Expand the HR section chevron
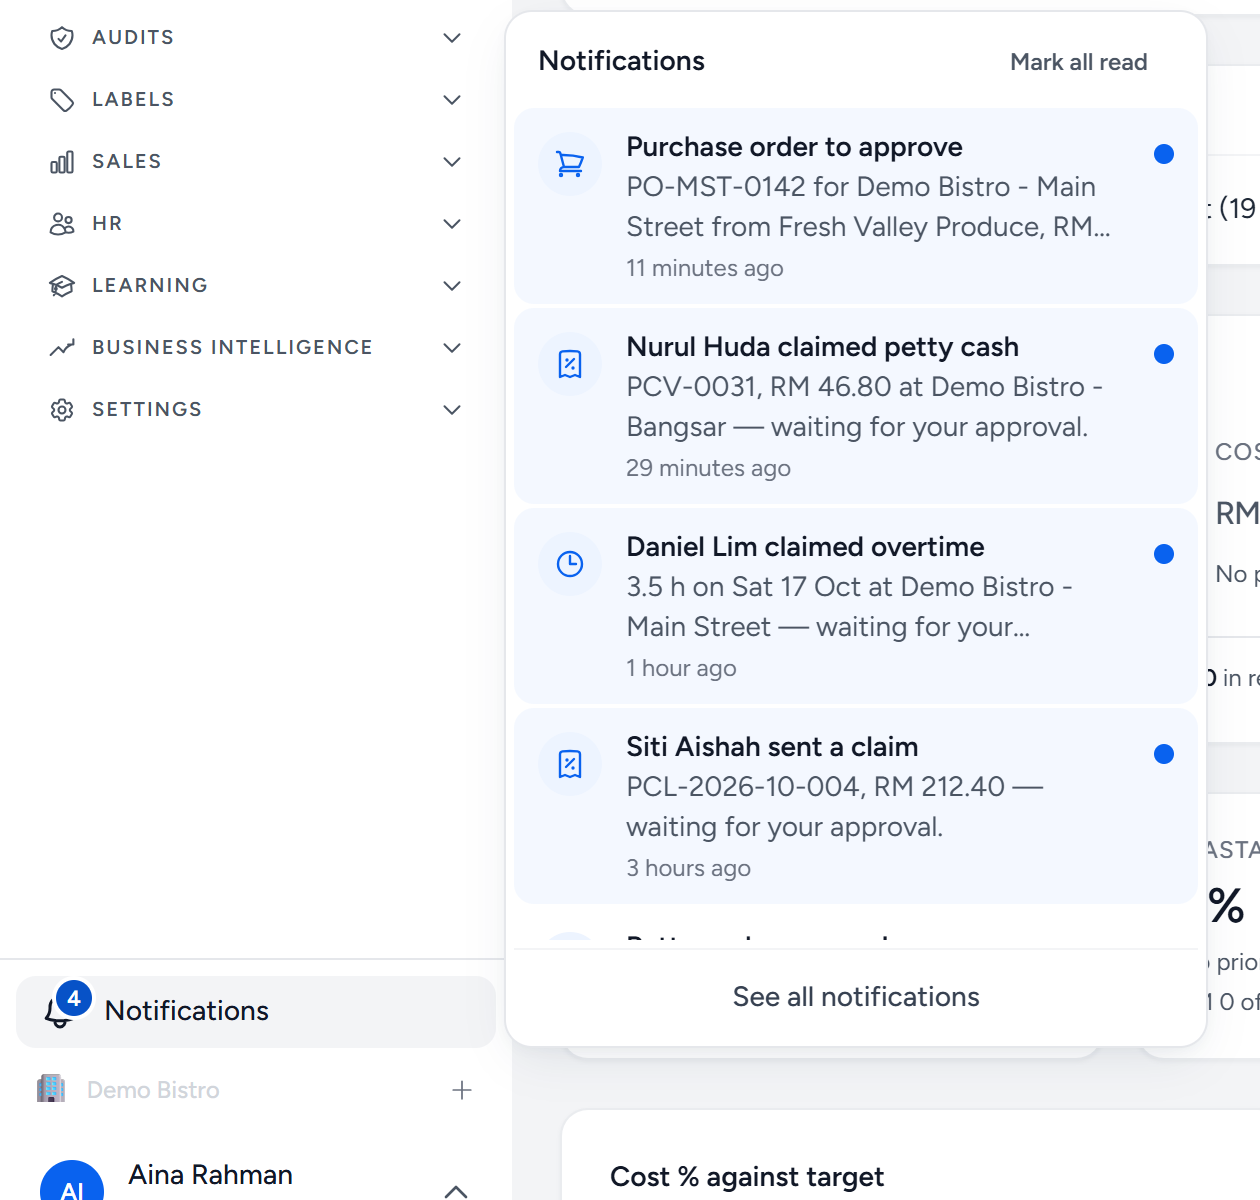This screenshot has height=1200, width=1260. coord(452,224)
